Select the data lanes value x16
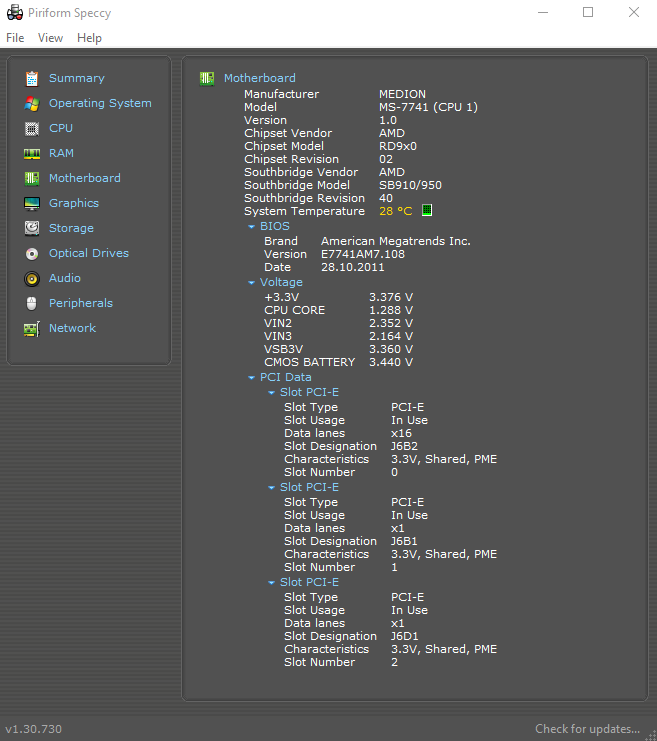657x741 pixels. pyautogui.click(x=401, y=433)
